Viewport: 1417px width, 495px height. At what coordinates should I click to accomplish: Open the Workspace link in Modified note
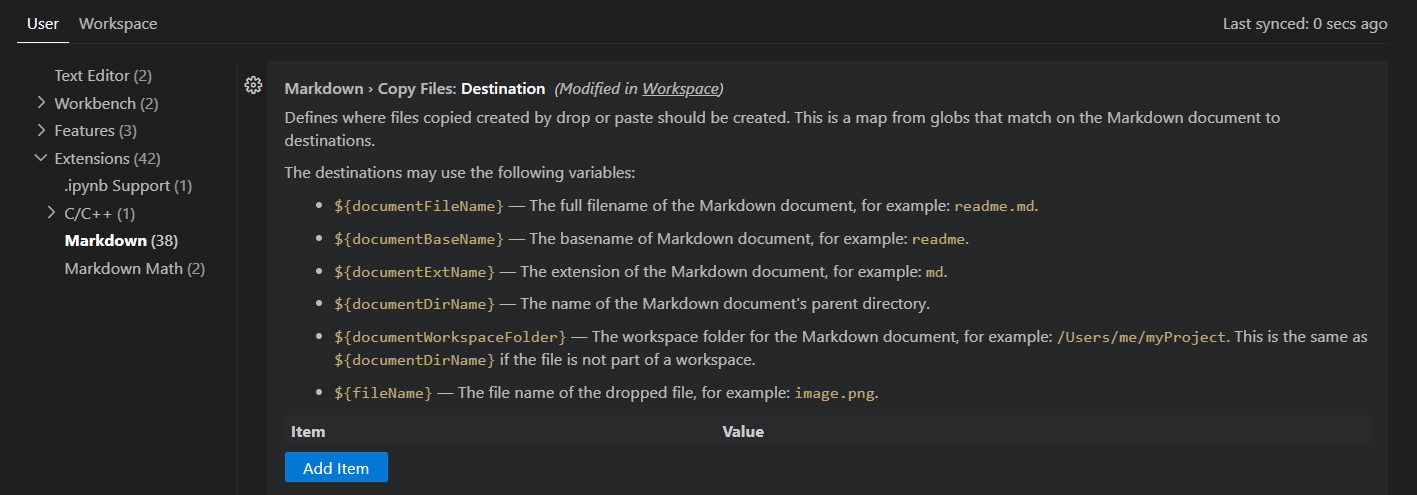[x=680, y=88]
